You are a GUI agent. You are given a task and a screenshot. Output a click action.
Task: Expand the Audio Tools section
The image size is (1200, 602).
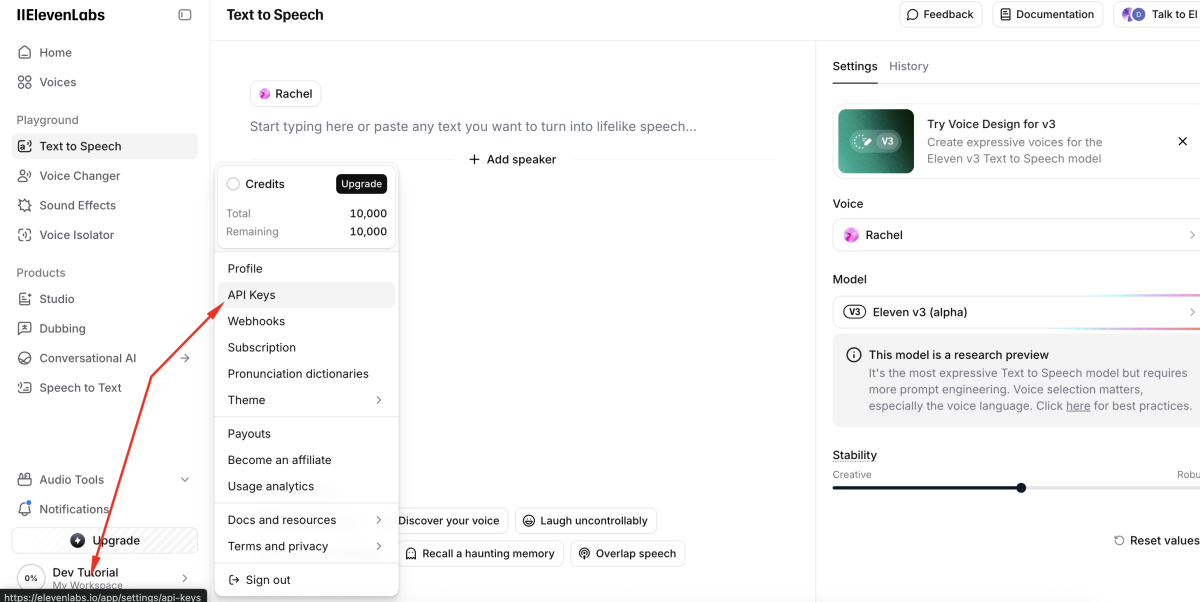(105, 480)
